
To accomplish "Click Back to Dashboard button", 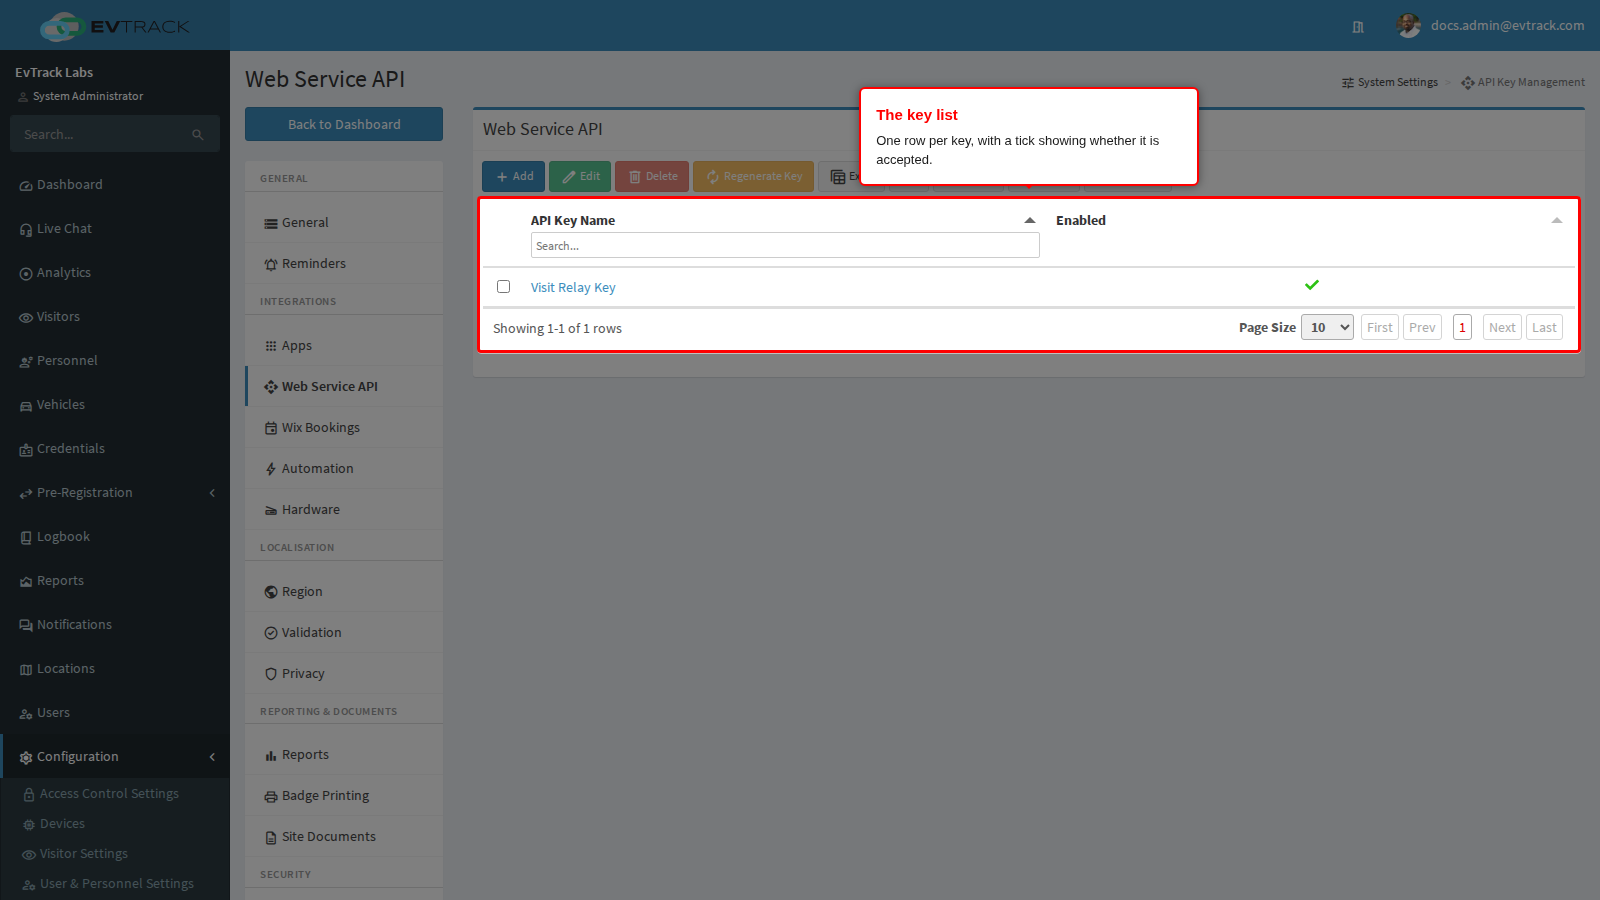I will [344, 124].
